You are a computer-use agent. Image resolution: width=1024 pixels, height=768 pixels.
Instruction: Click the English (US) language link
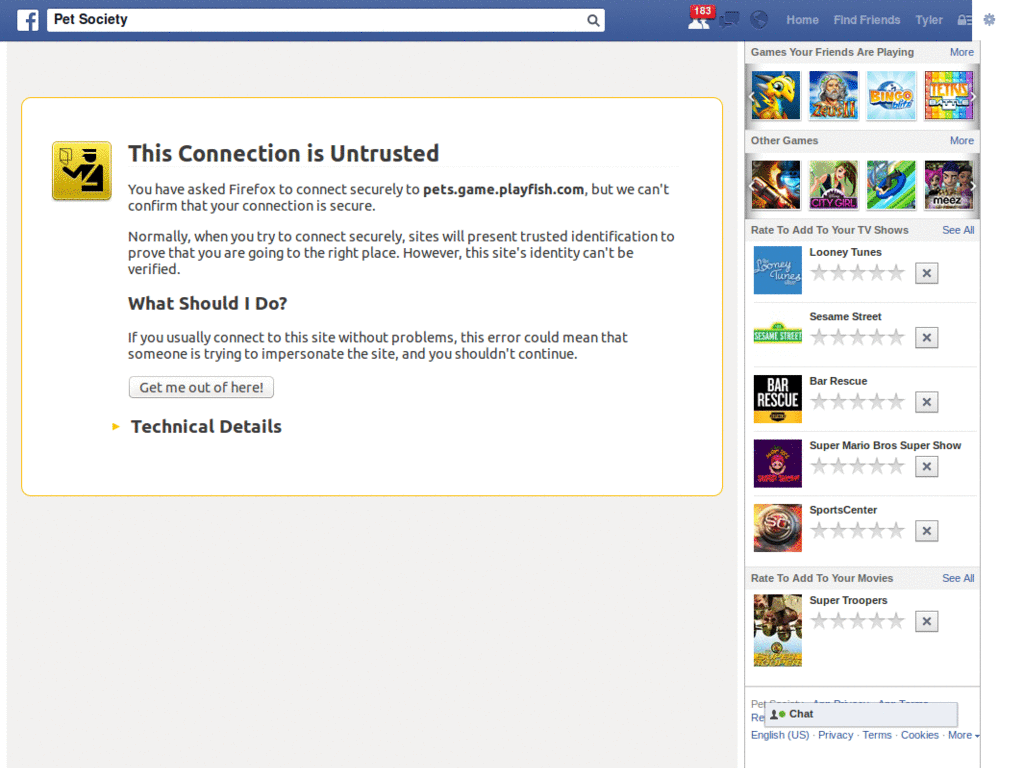point(780,735)
